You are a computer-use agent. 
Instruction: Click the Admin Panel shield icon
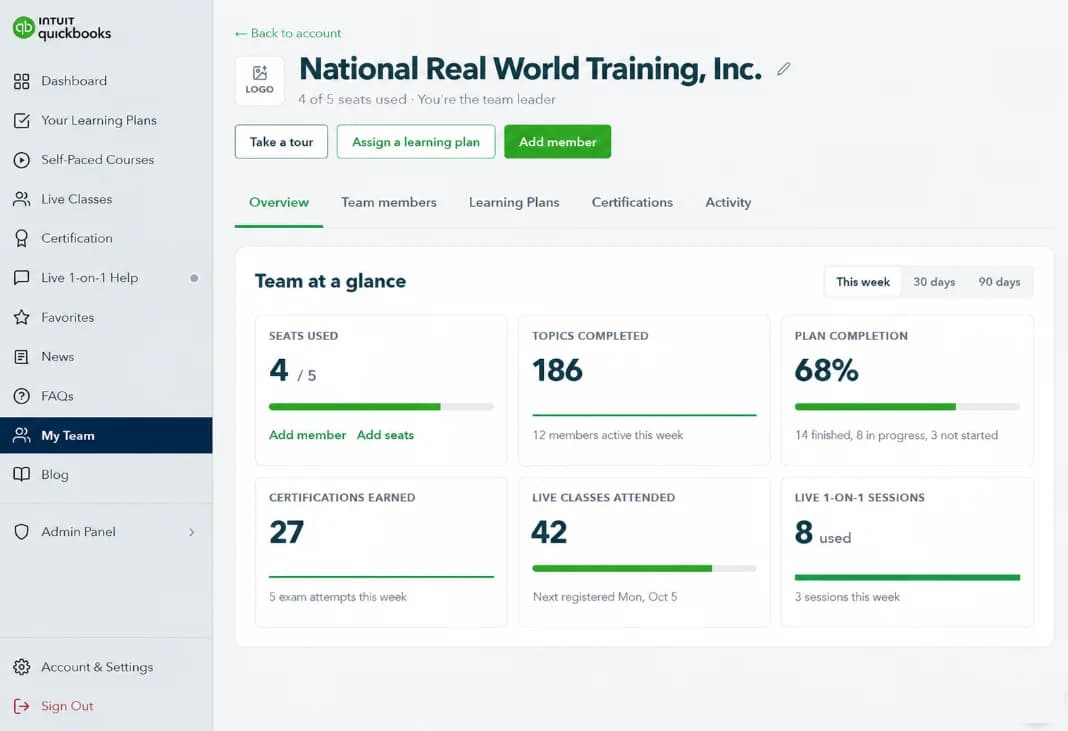click(22, 532)
